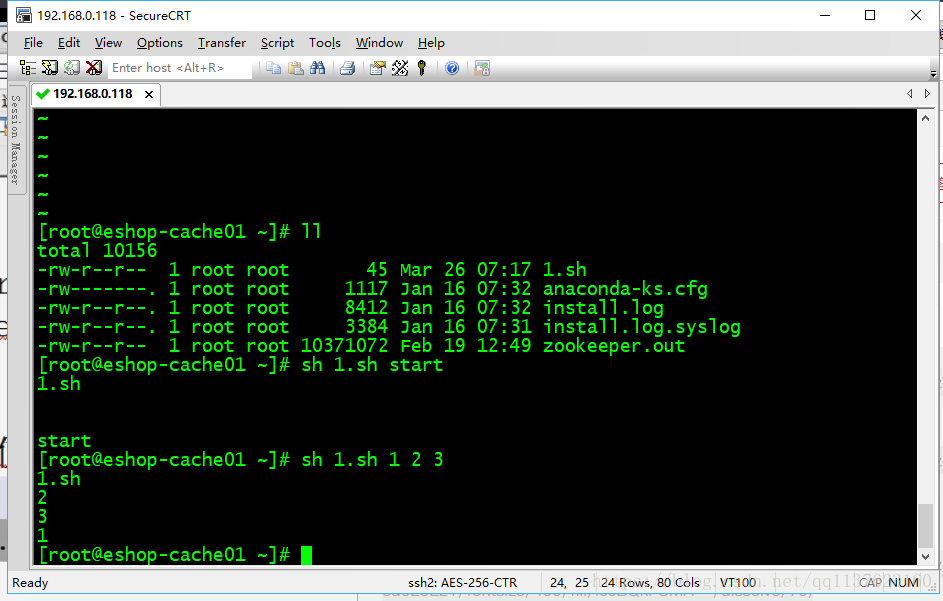This screenshot has width=943, height=601.
Task: Click the Quick Connect lightning icon
Action: [x=50, y=68]
